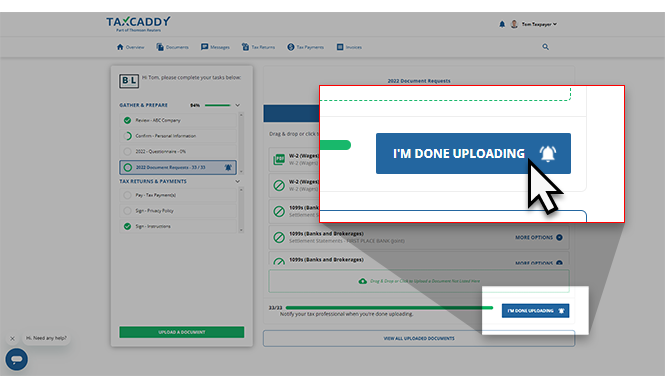Collapse the Tax Returns & Payments section

238,181
